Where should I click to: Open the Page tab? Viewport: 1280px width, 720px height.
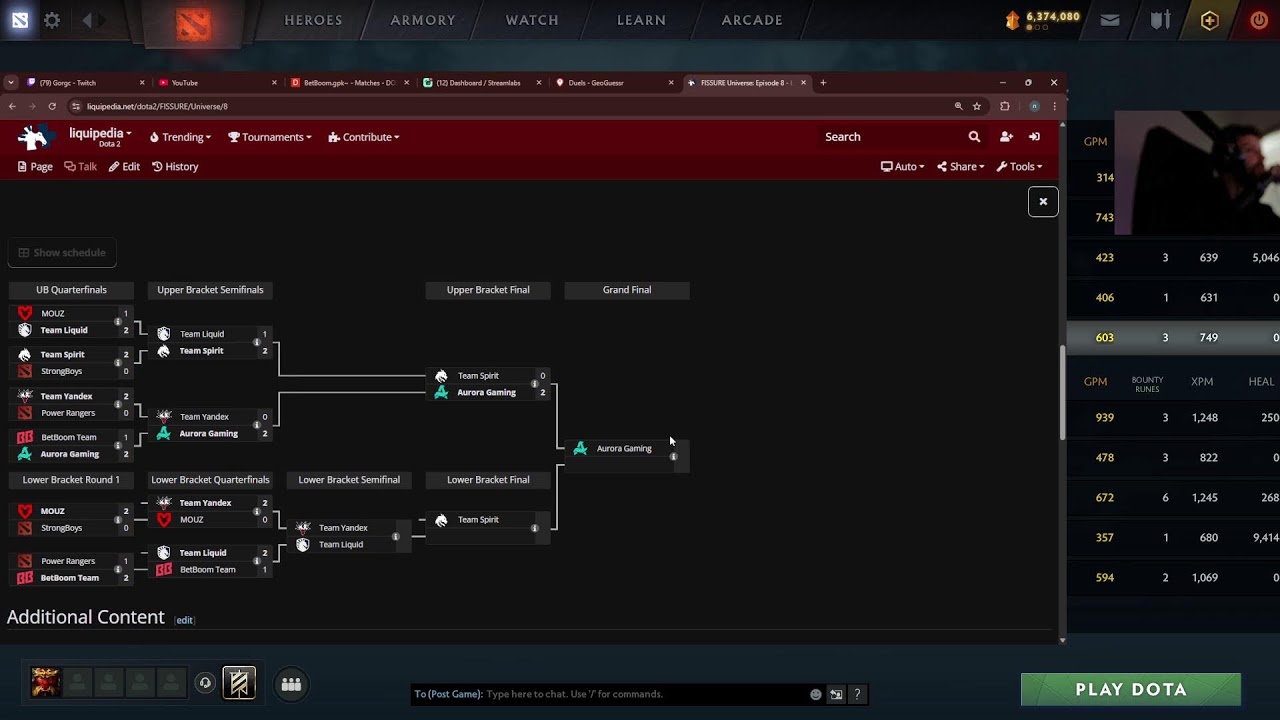pos(35,167)
